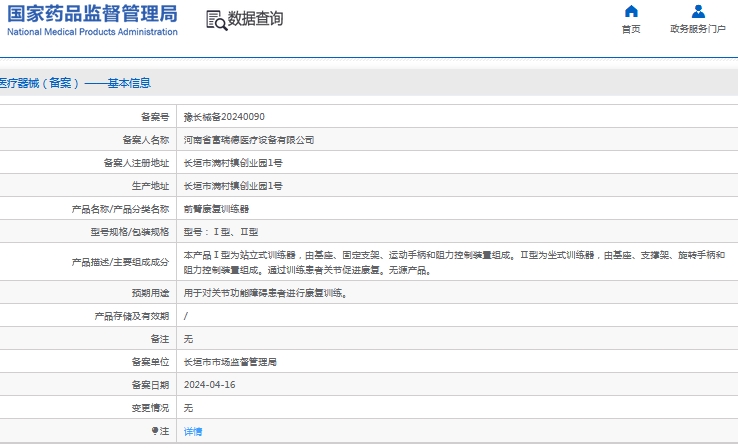The height and width of the screenshot is (448, 738).
Task: Click intended use text 用于对关节功能障碍患者进行康复训练
Action: pos(265,293)
